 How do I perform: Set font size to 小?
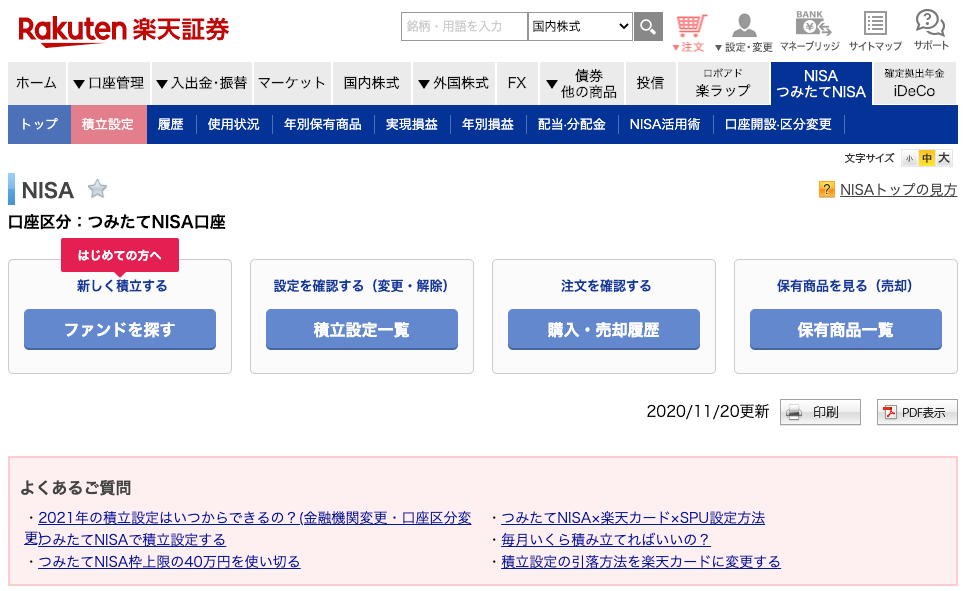pos(909,158)
